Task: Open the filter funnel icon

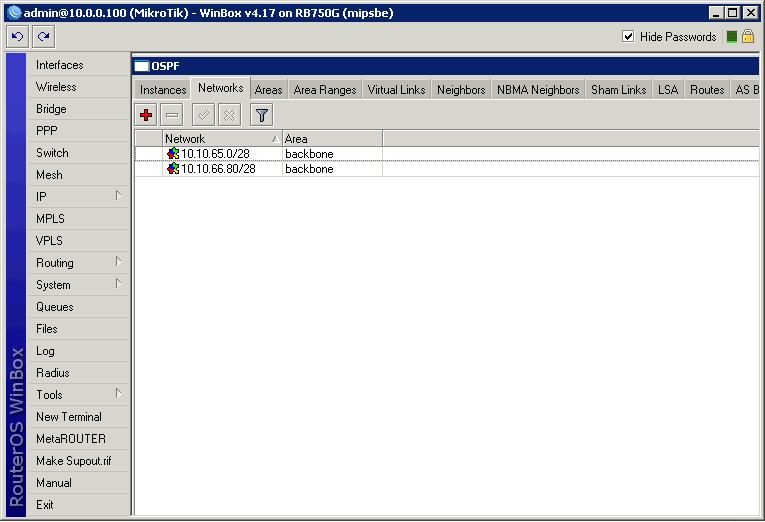Action: (262, 115)
